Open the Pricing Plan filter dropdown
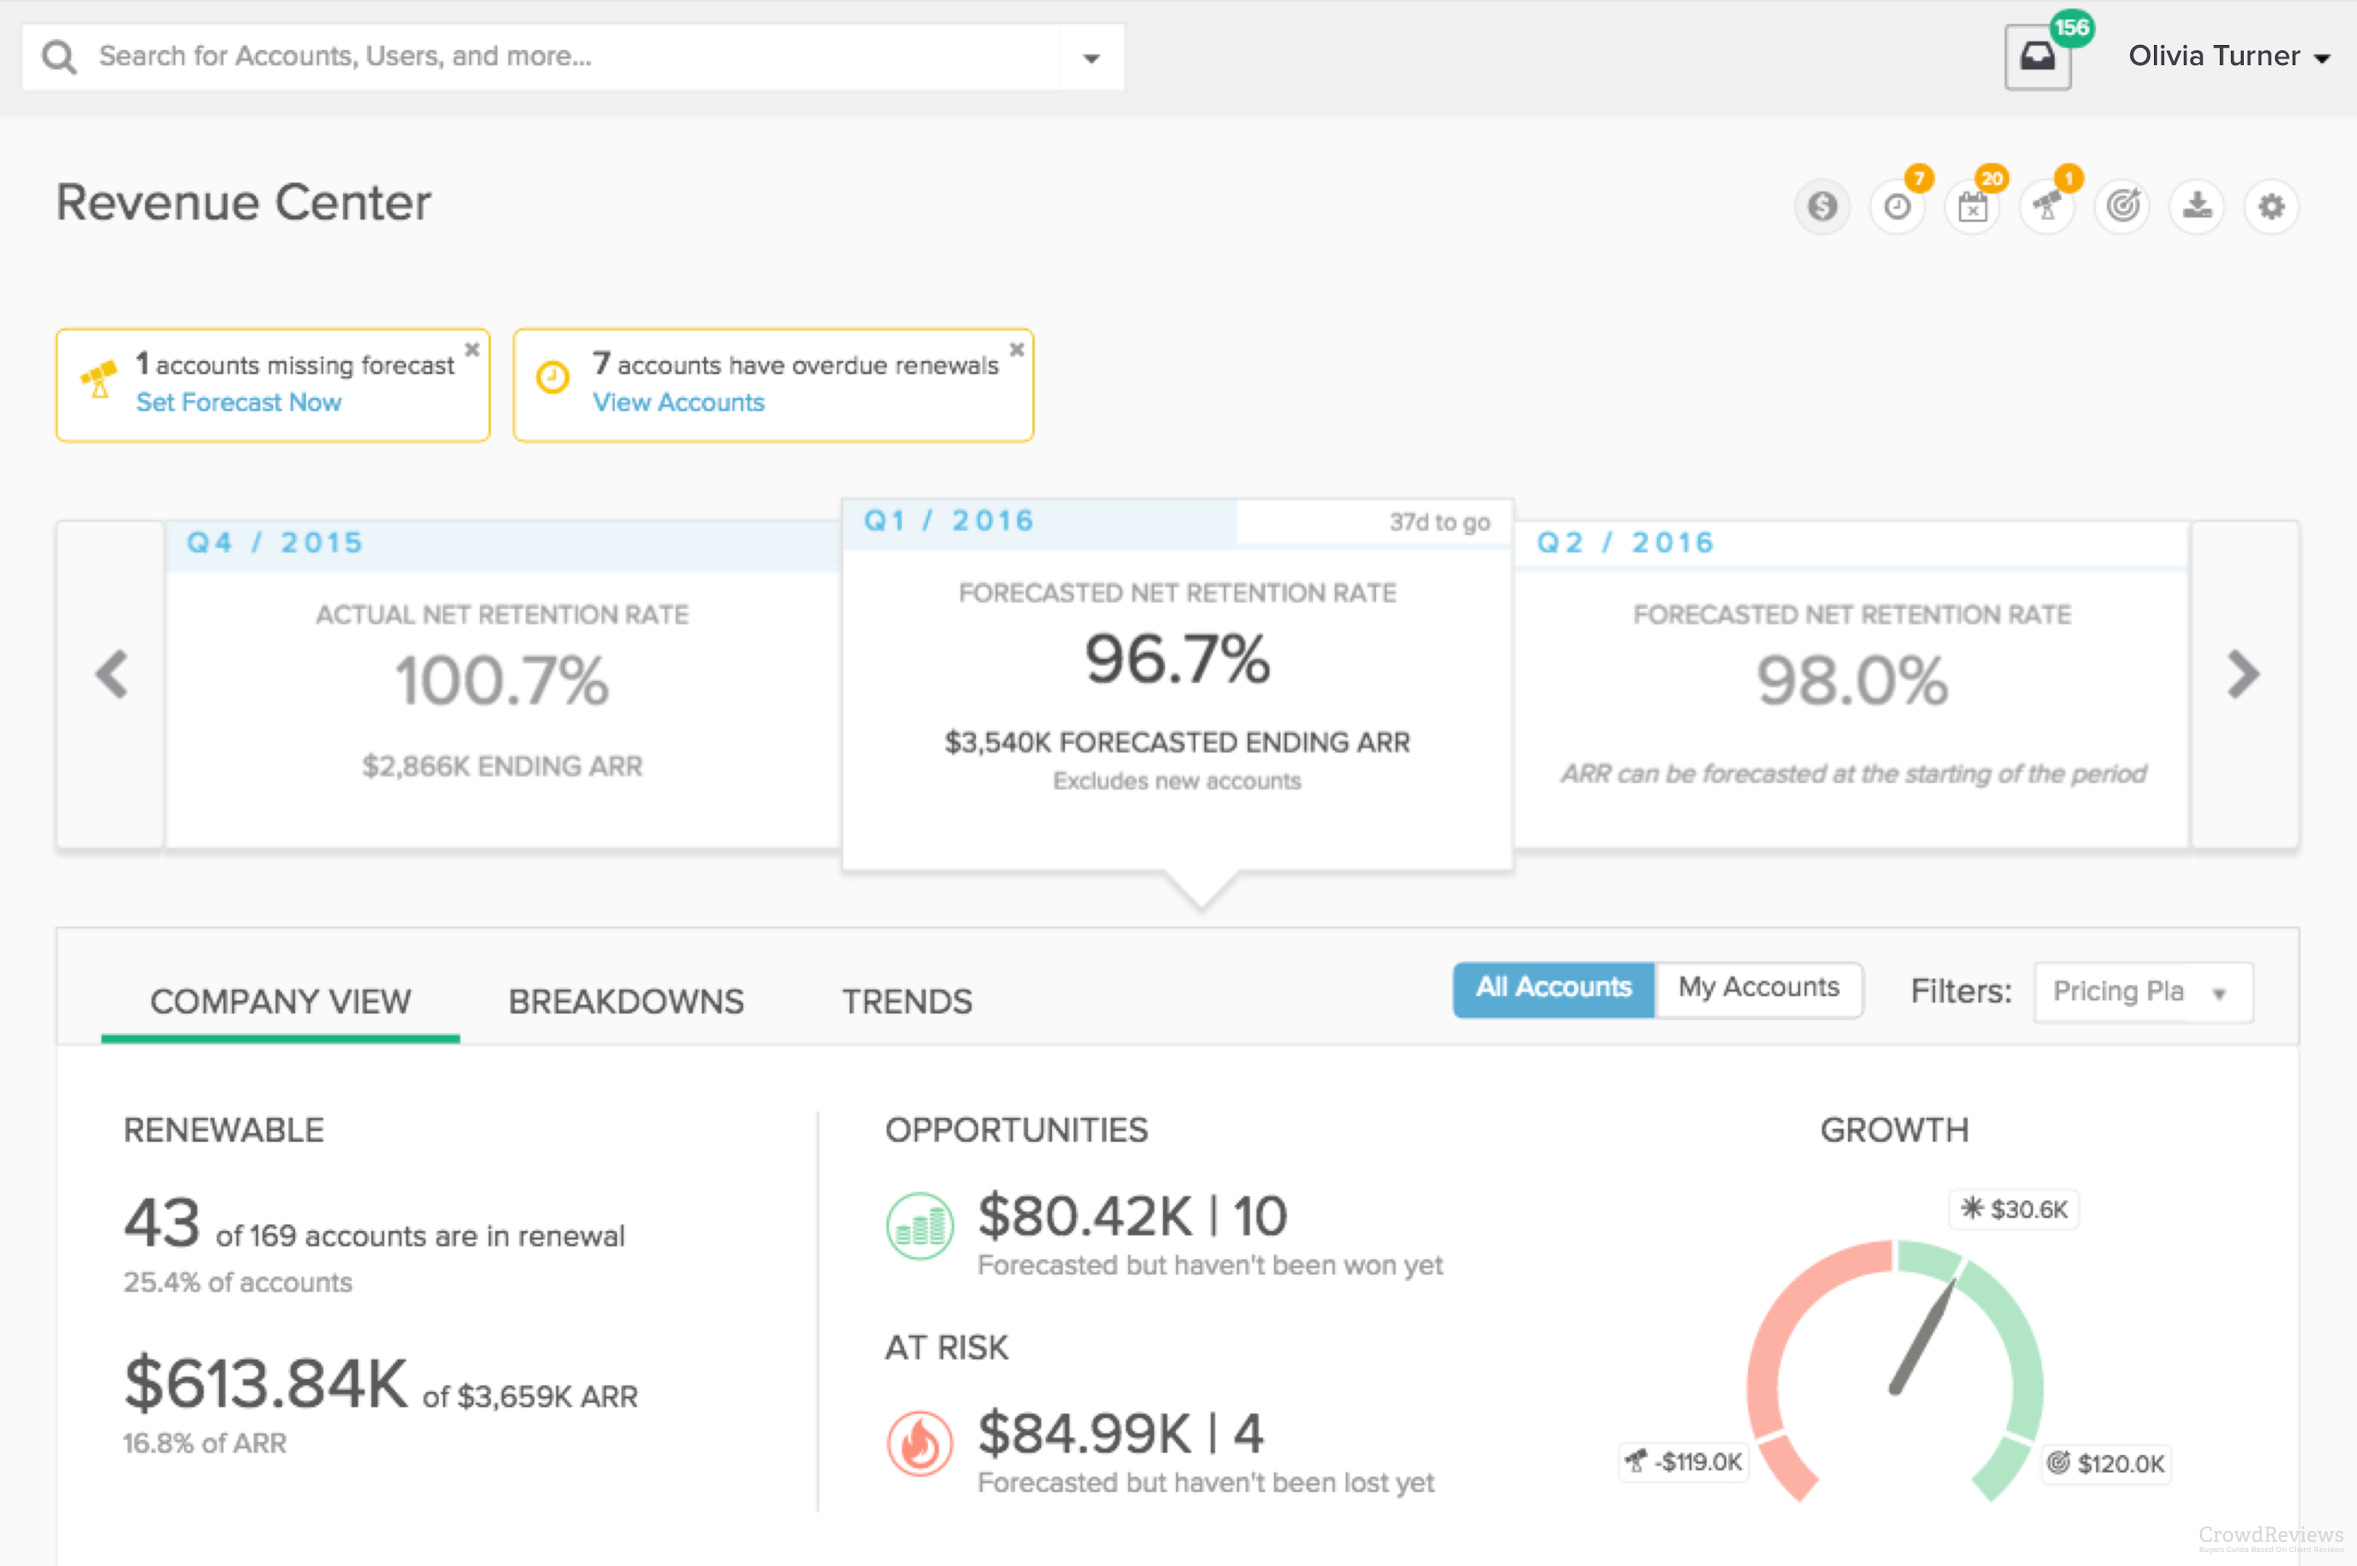The width and height of the screenshot is (2357, 1566). point(2143,992)
